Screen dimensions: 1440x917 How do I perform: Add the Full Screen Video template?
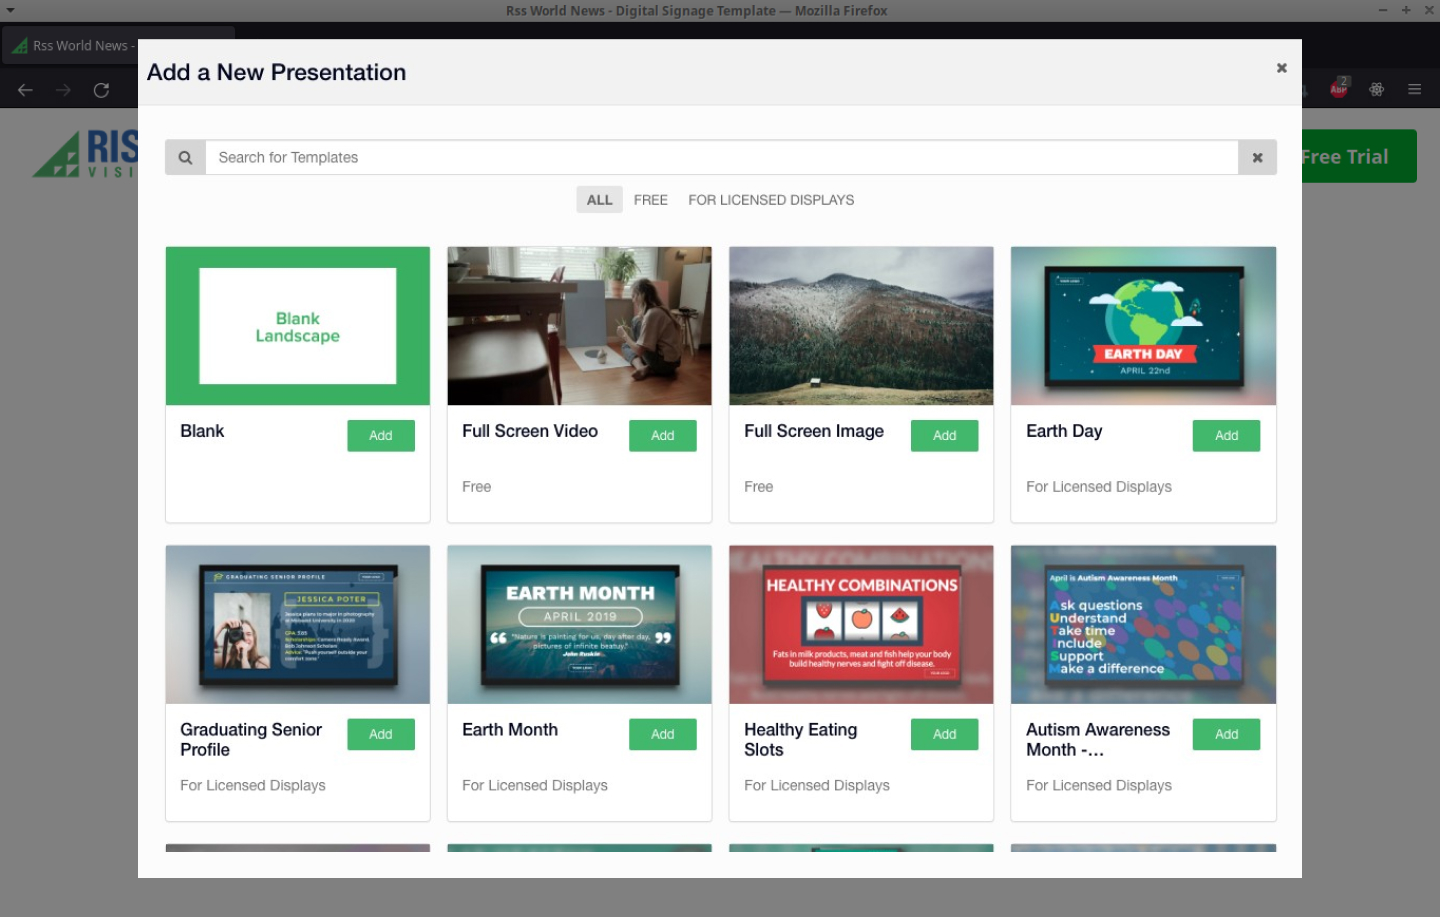(x=663, y=436)
